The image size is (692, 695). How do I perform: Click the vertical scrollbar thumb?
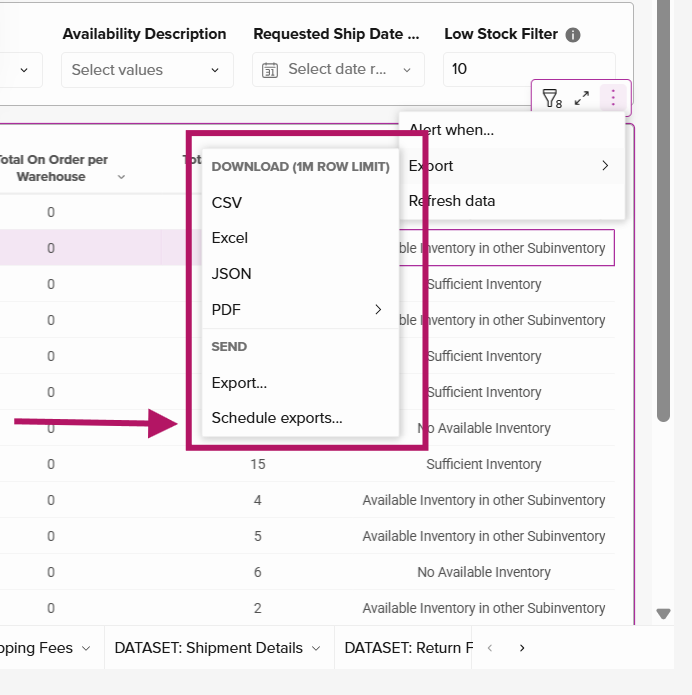[663, 211]
